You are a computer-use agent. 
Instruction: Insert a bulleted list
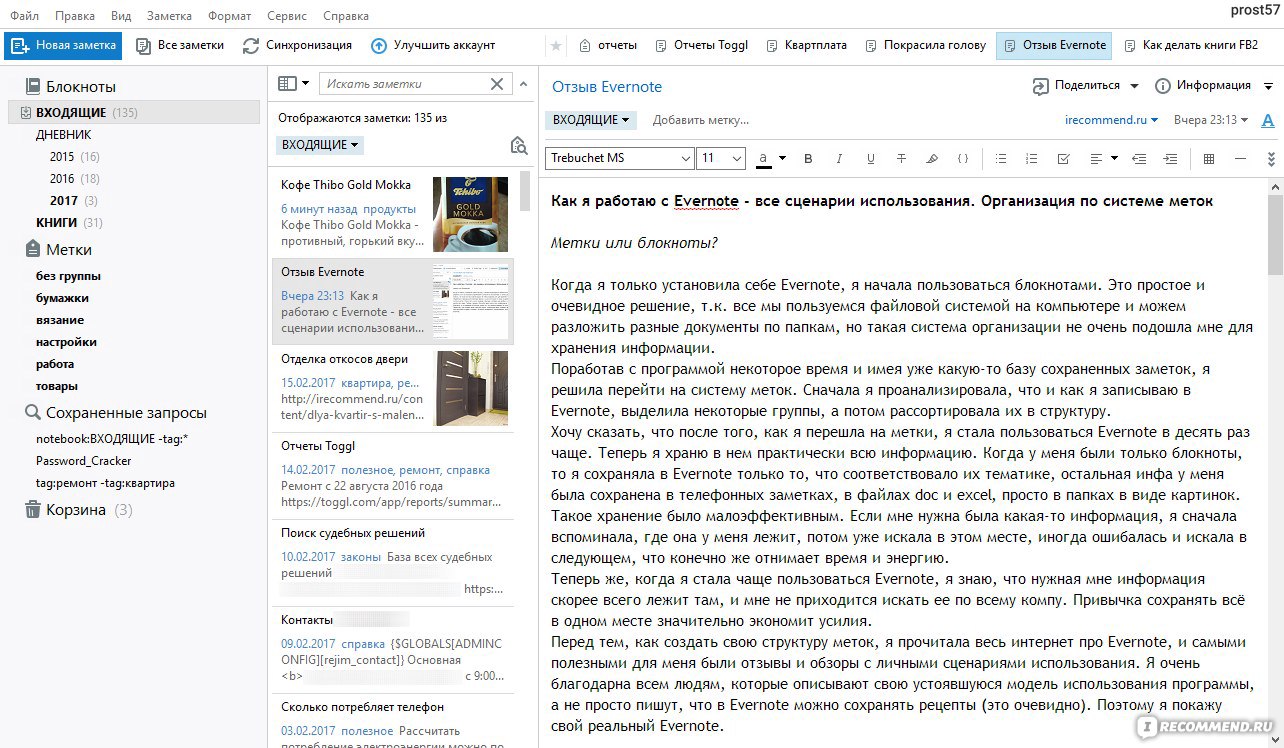point(1001,158)
